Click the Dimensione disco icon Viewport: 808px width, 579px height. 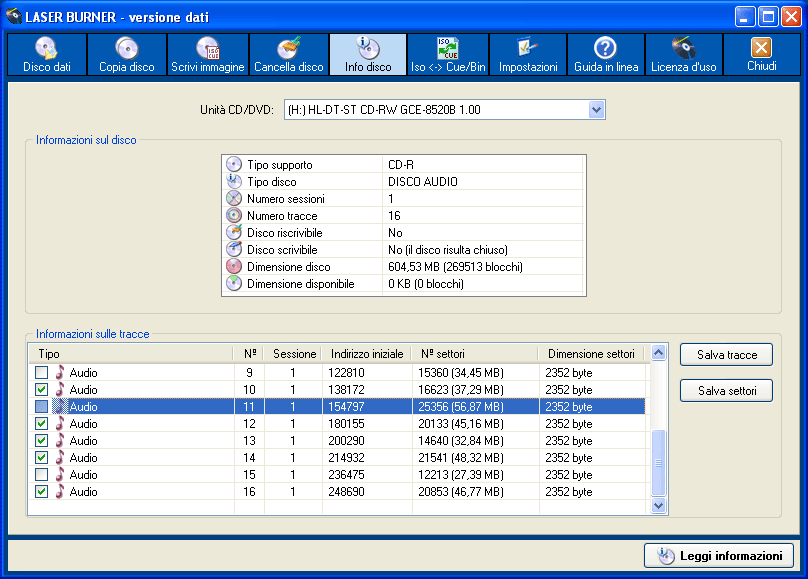click(234, 266)
